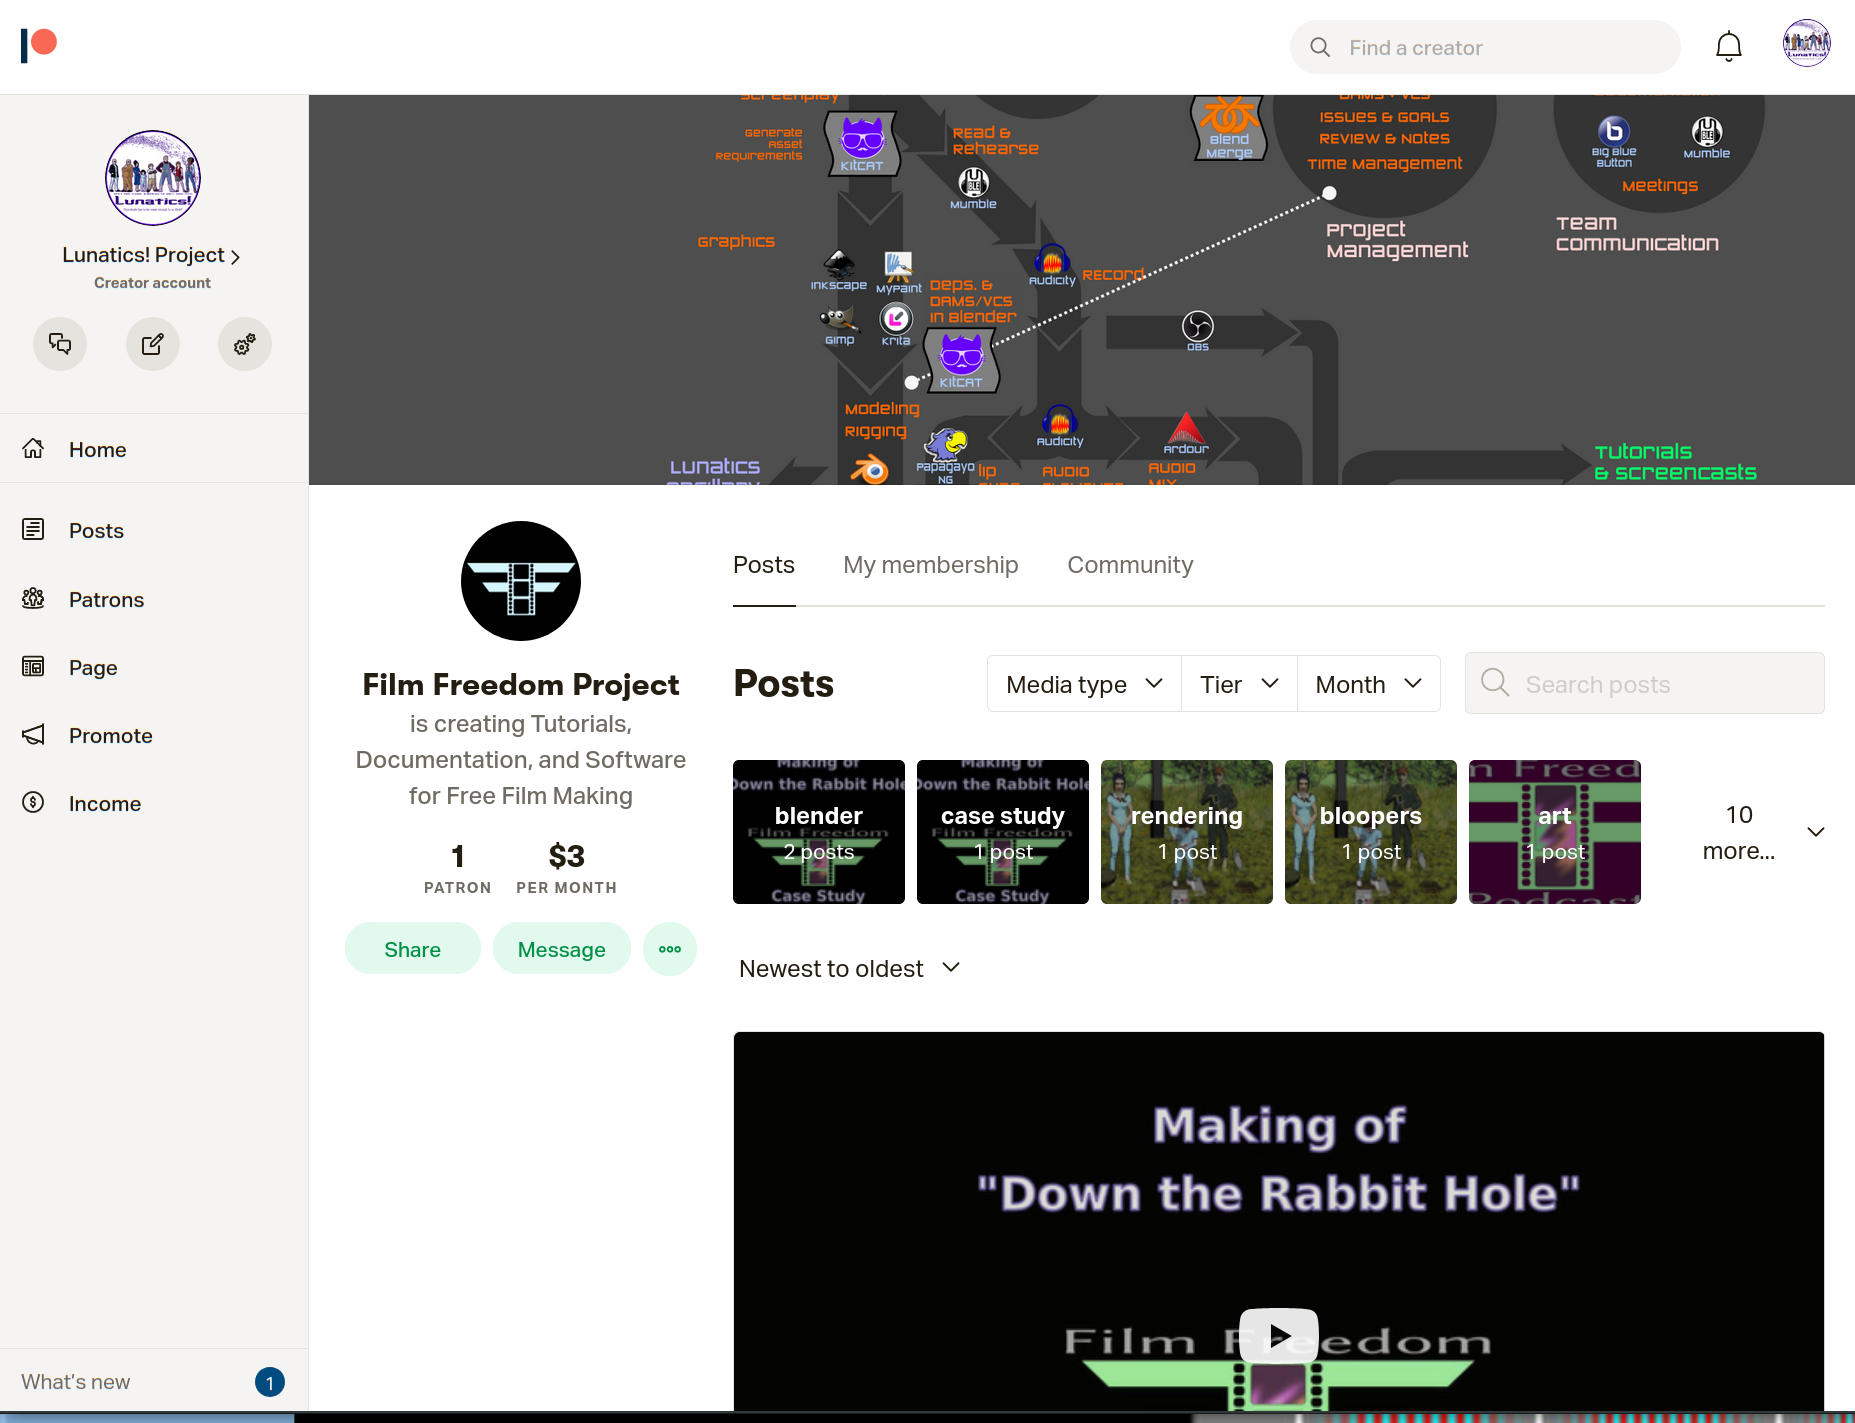Viewport: 1855px width, 1423px height.
Task: Click the user avatar in top right
Action: 1806,44
